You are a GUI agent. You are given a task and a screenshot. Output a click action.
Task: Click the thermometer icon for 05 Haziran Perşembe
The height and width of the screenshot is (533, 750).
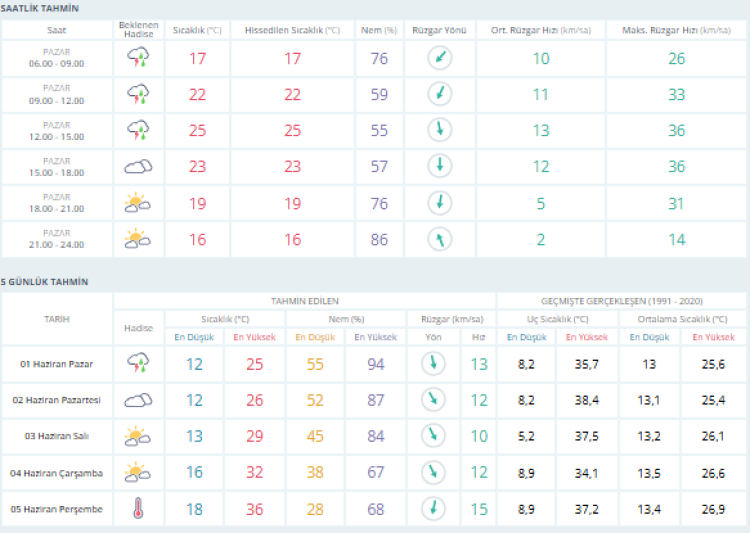(138, 509)
